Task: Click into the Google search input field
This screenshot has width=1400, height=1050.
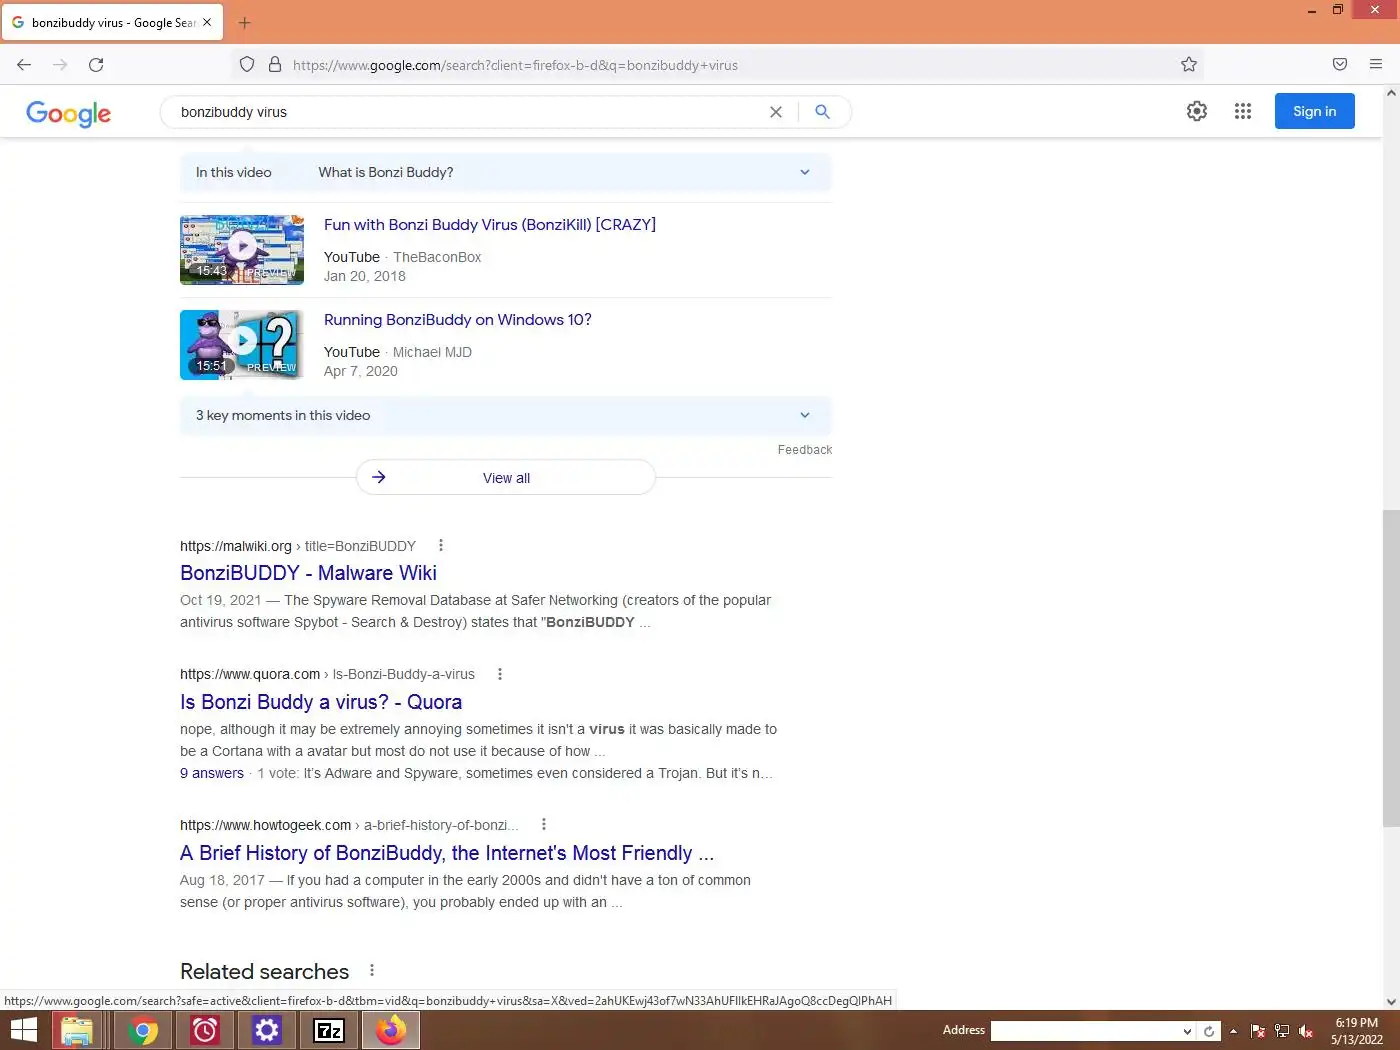Action: [467, 112]
